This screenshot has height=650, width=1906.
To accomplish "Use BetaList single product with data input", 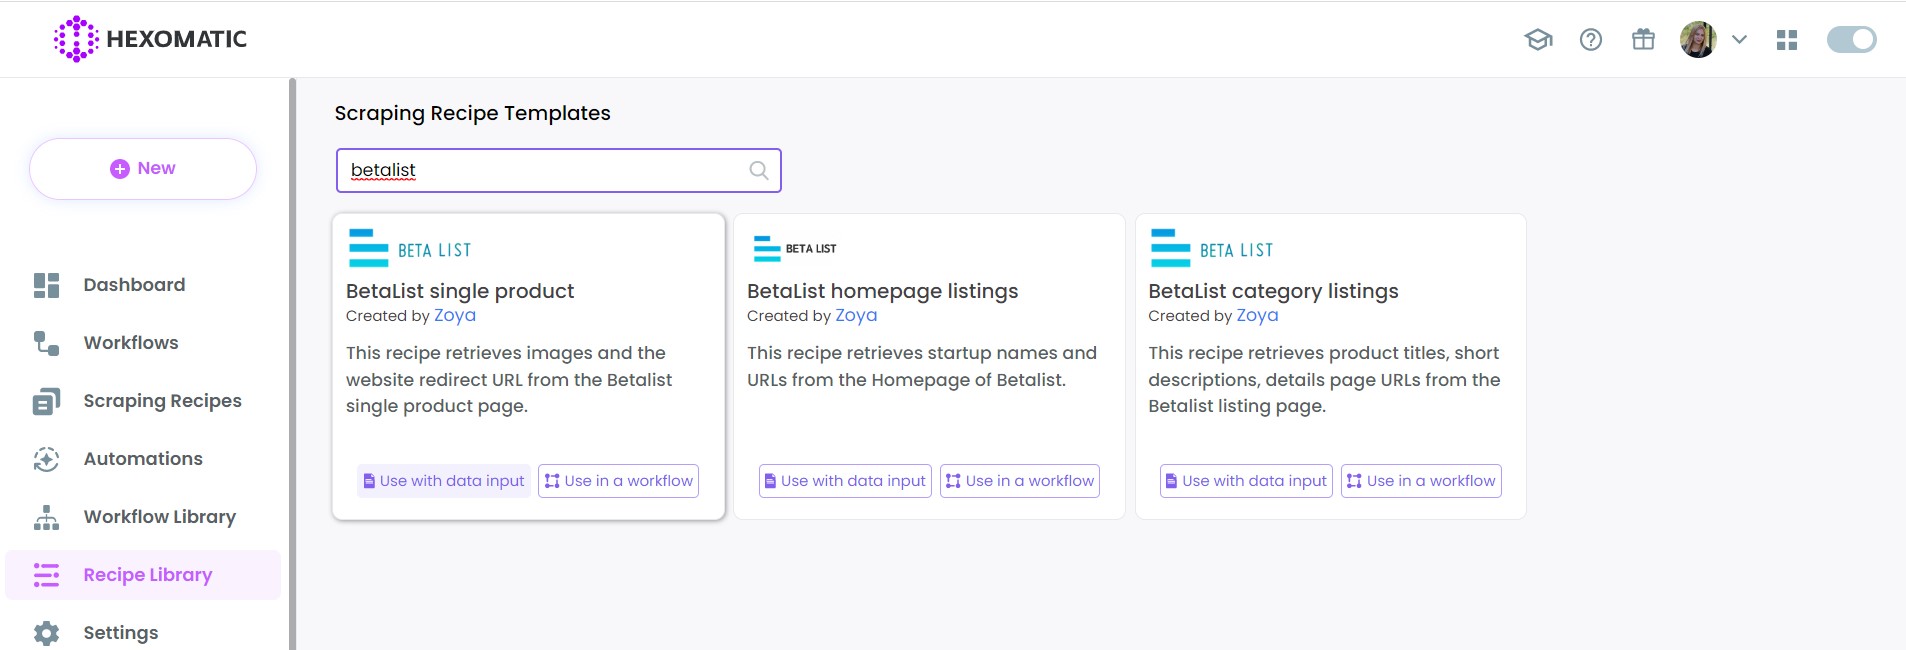I will tap(443, 481).
